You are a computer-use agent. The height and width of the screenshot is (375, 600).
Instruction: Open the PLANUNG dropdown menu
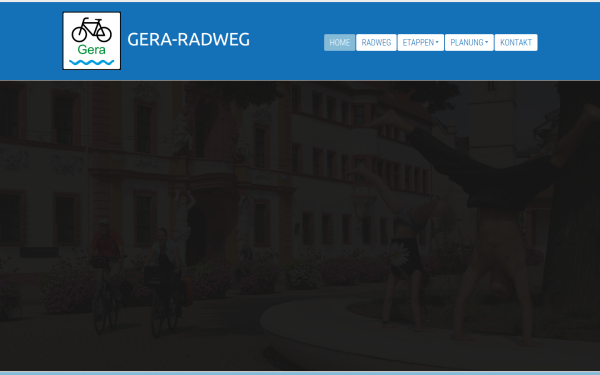tap(469, 42)
